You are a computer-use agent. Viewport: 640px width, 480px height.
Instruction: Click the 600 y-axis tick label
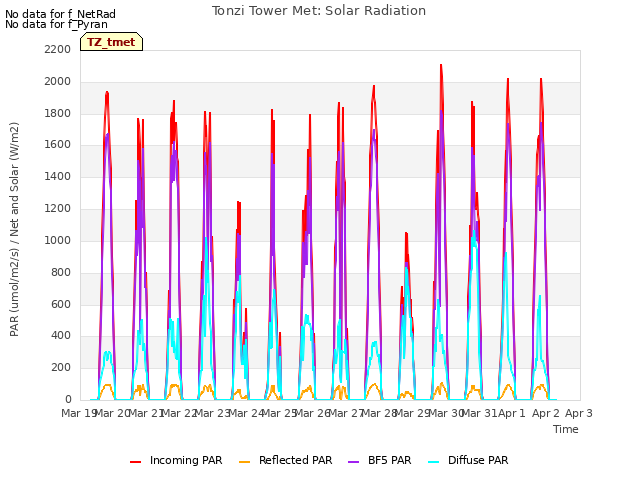point(61,304)
